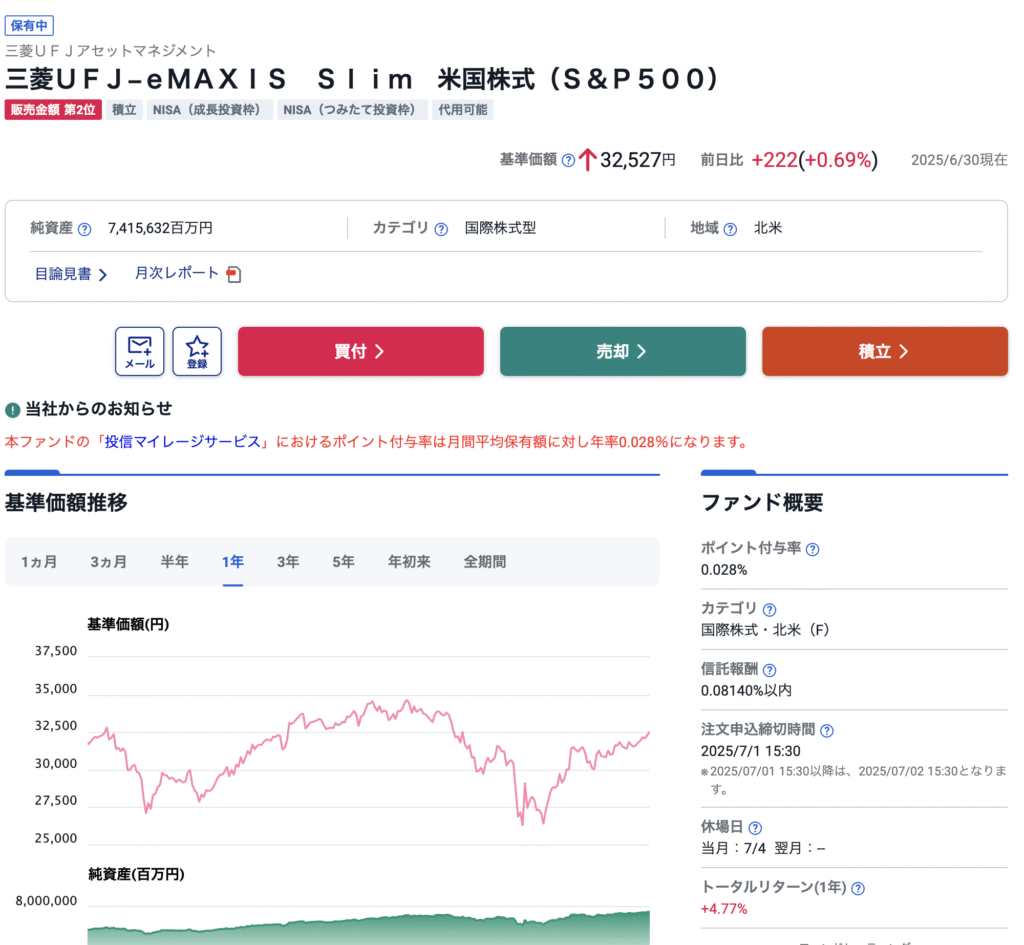Open help icon next to 基準価額
Viewport: 1024px width, 945px height.
click(x=568, y=160)
